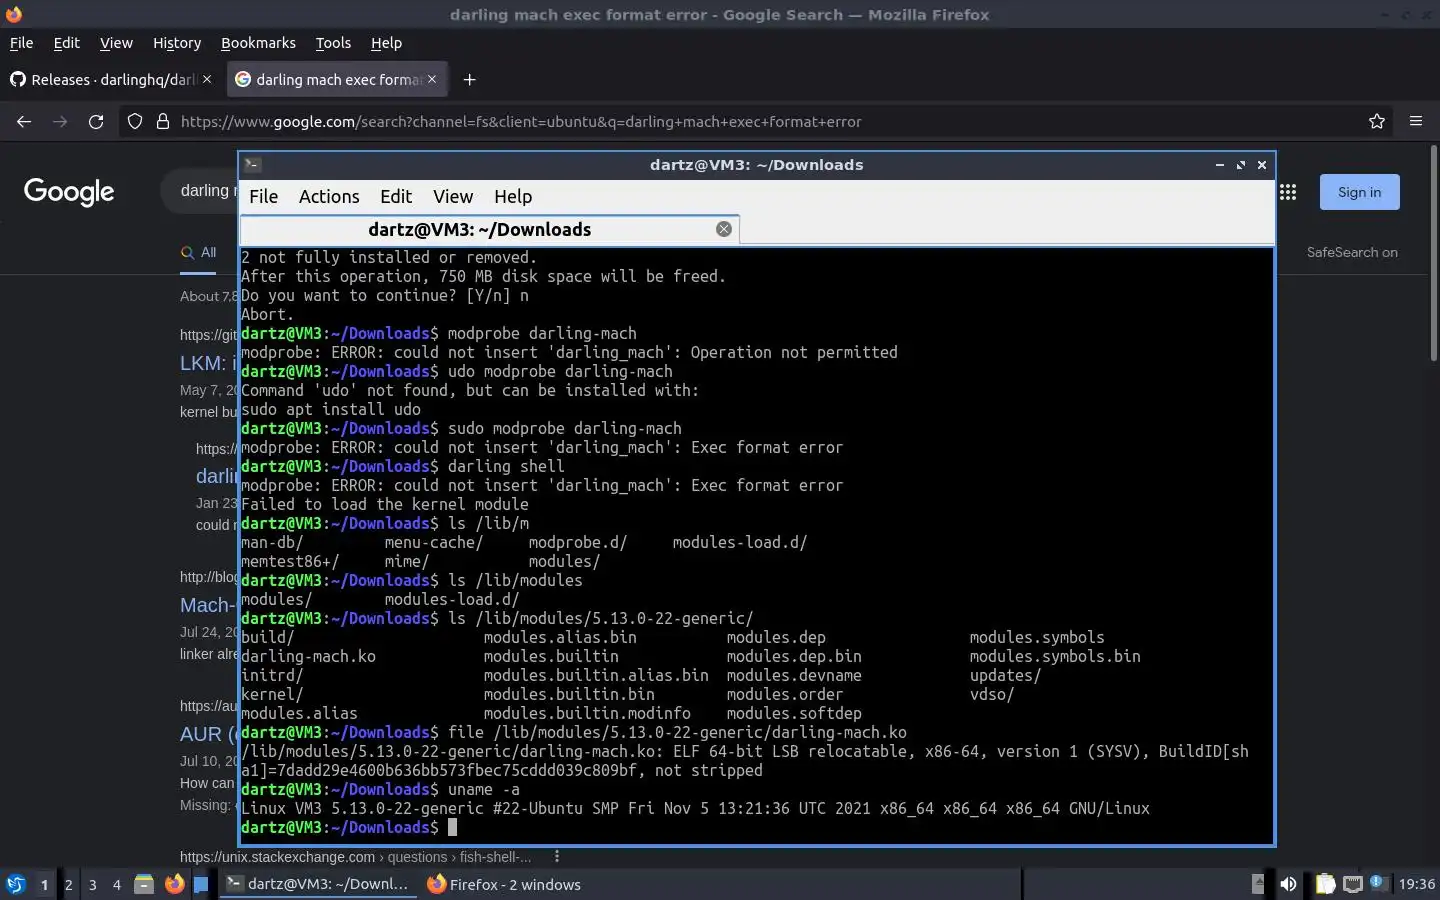Image resolution: width=1440 pixels, height=900 pixels.
Task: Click the SafeSearch on label
Action: click(x=1352, y=252)
